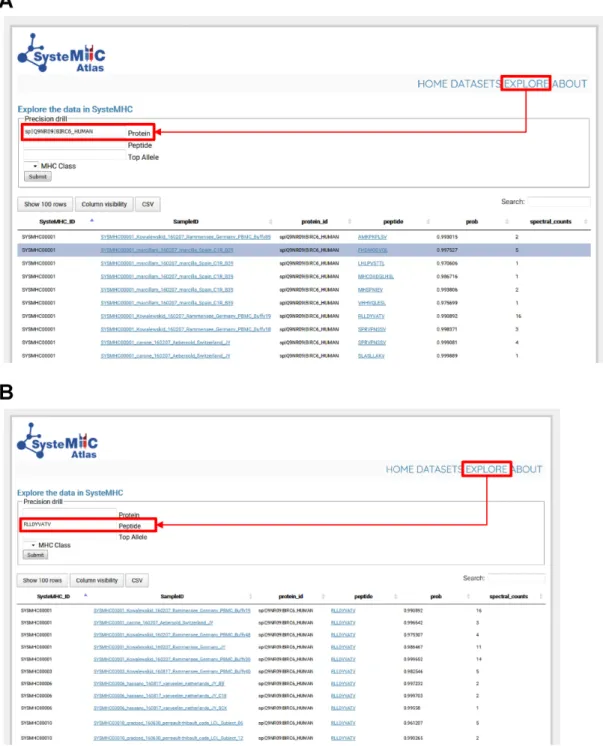Click prob value 0.961207 in panel B

[413, 723]
